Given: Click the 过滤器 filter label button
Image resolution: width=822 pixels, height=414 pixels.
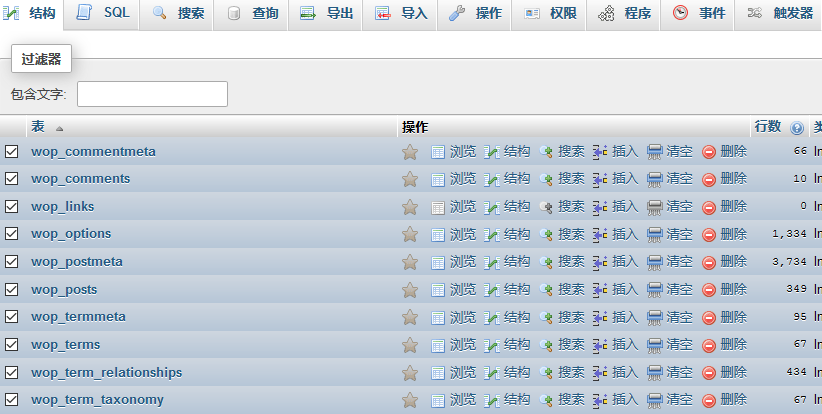Looking at the screenshot, I should pos(41,60).
